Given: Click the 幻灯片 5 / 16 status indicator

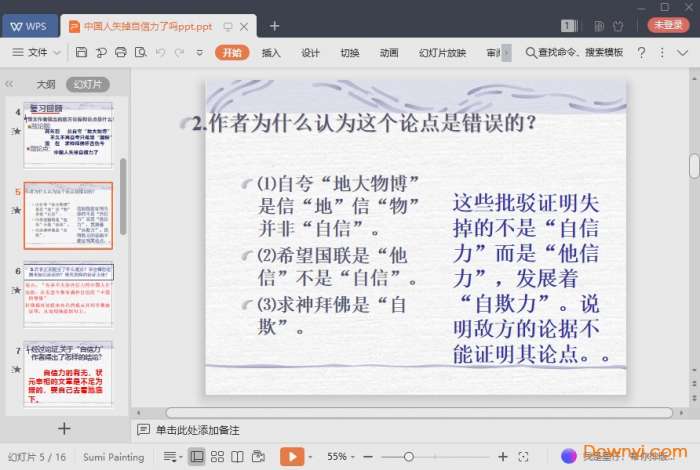Looking at the screenshot, I should point(37,457).
